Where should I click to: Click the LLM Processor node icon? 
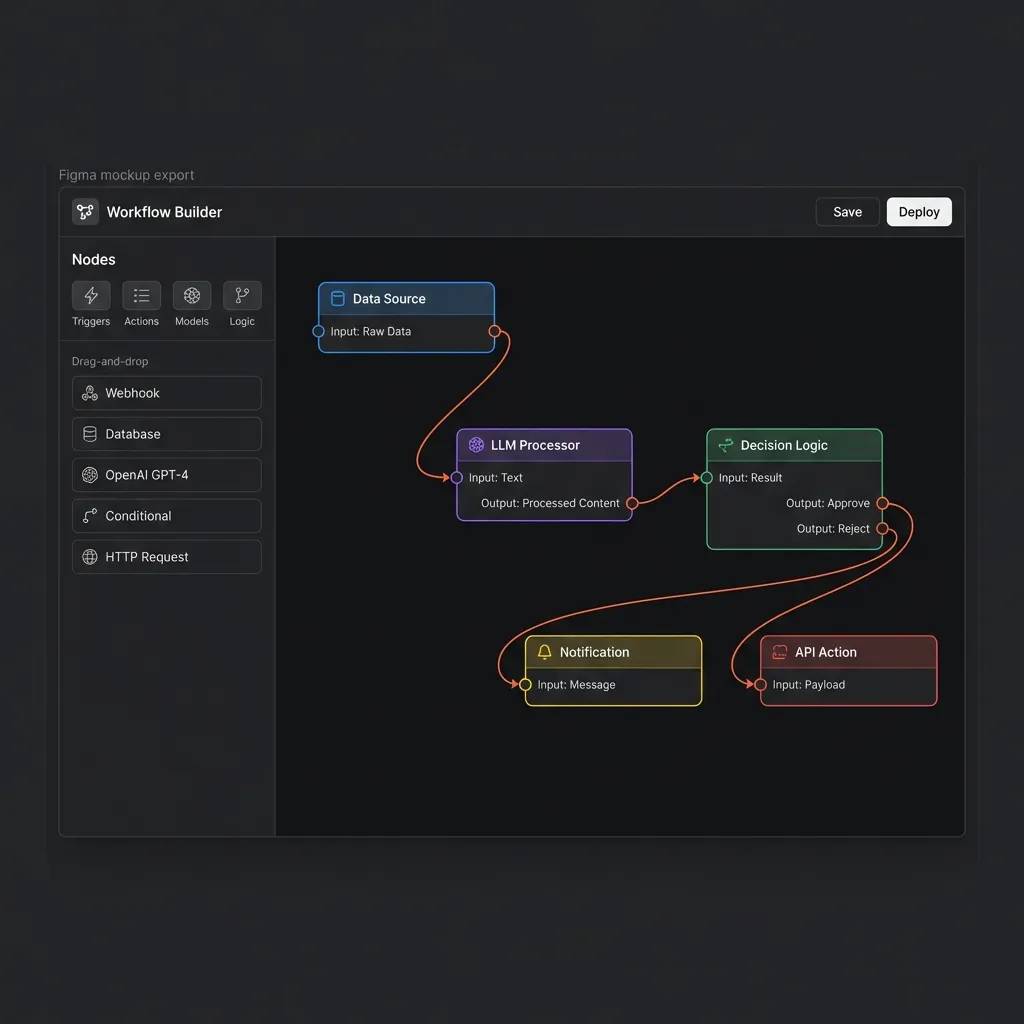[x=476, y=445]
